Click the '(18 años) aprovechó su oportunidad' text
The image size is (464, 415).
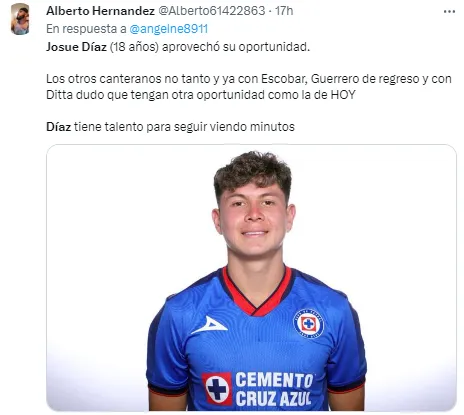pyautogui.click(x=210, y=47)
